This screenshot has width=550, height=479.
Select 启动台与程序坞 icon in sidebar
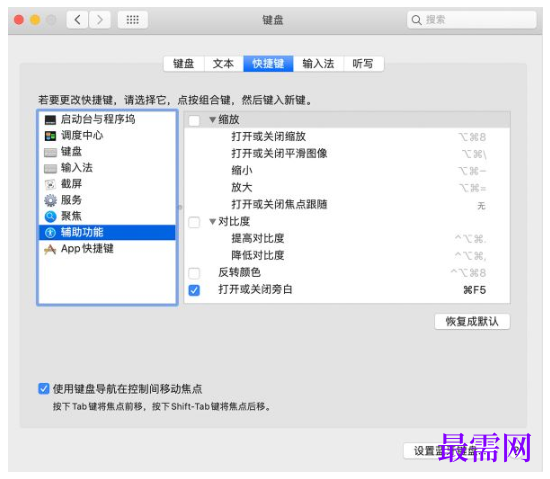point(50,120)
